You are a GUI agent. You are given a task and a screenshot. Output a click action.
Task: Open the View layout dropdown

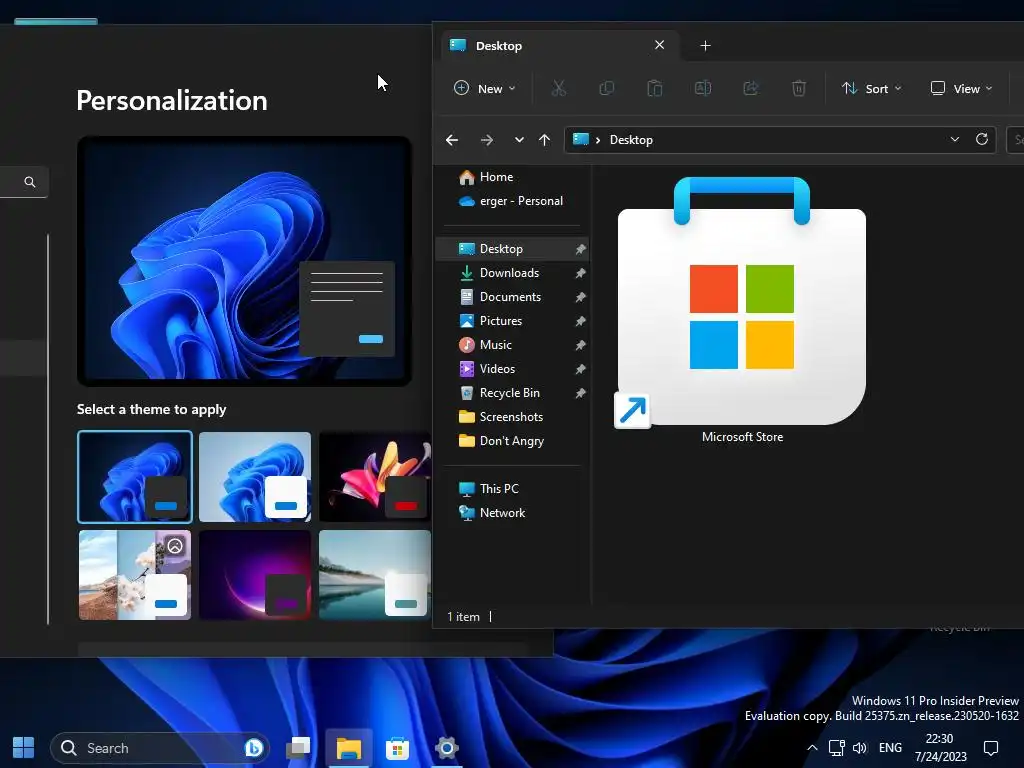[x=961, y=88]
